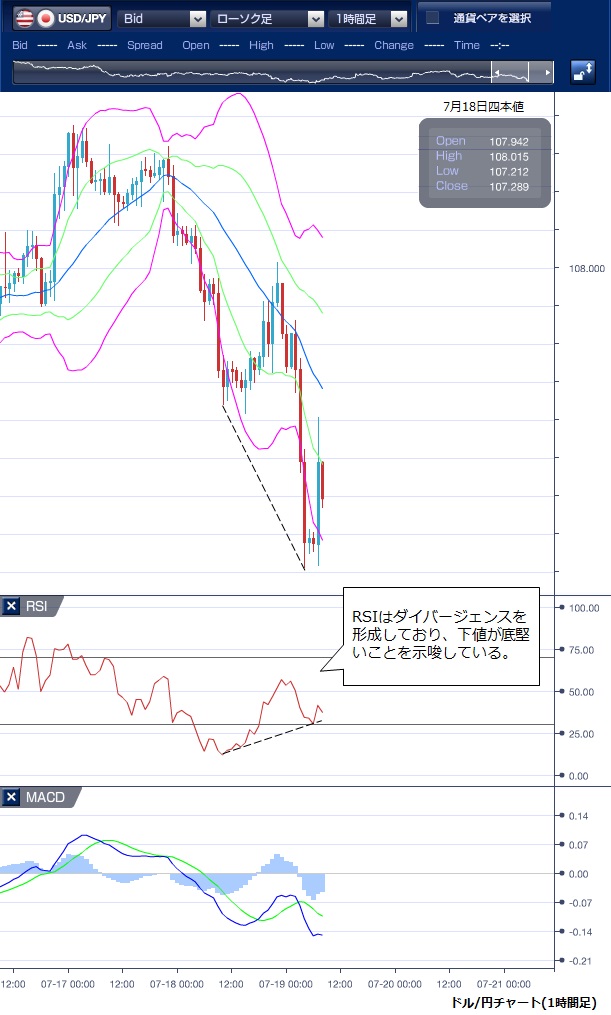611x1015 pixels.
Task: Open the Bid price type dropdown
Action: pos(162,18)
